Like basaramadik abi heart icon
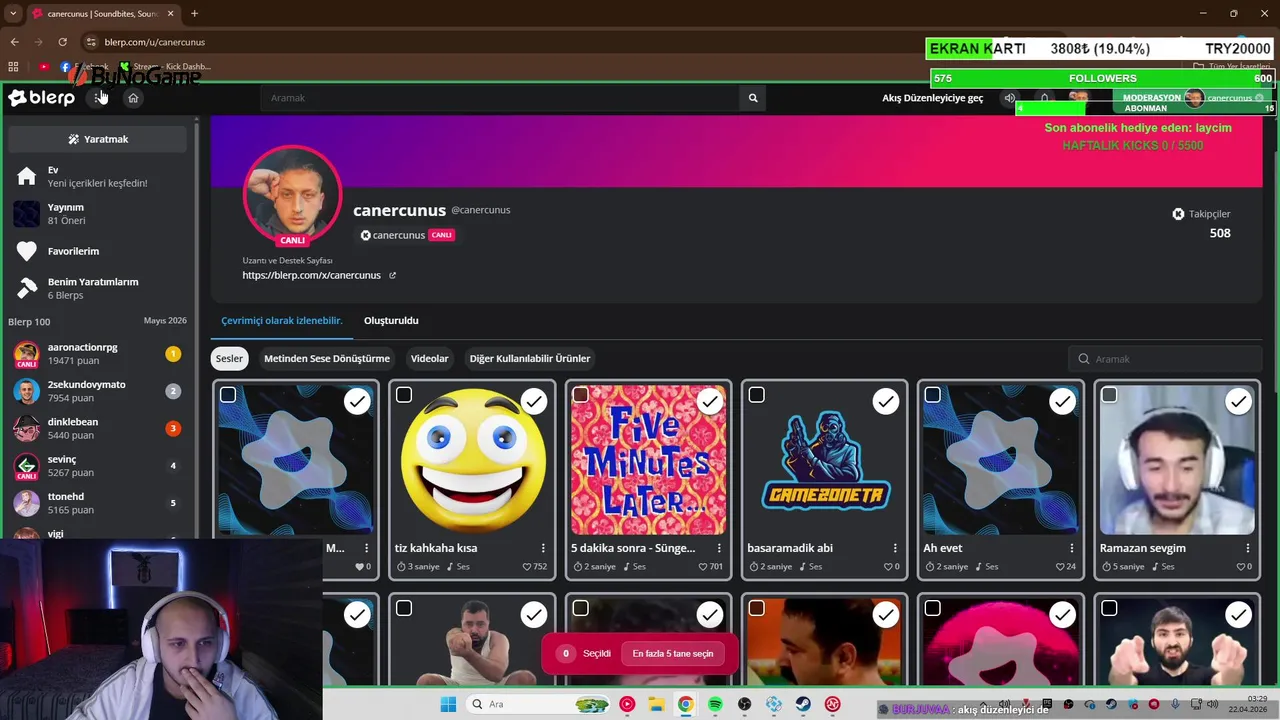Screen dimensions: 1280x720 coord(889,567)
